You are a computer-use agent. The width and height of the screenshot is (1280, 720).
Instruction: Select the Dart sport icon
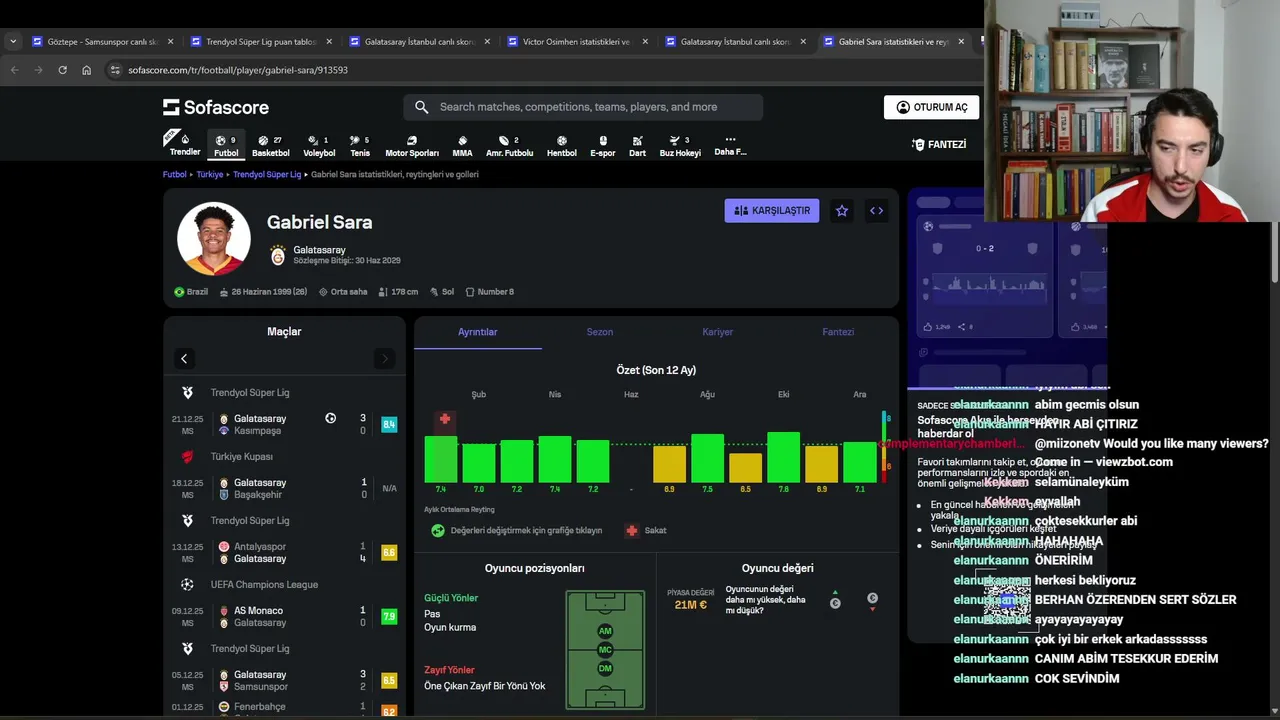(637, 146)
